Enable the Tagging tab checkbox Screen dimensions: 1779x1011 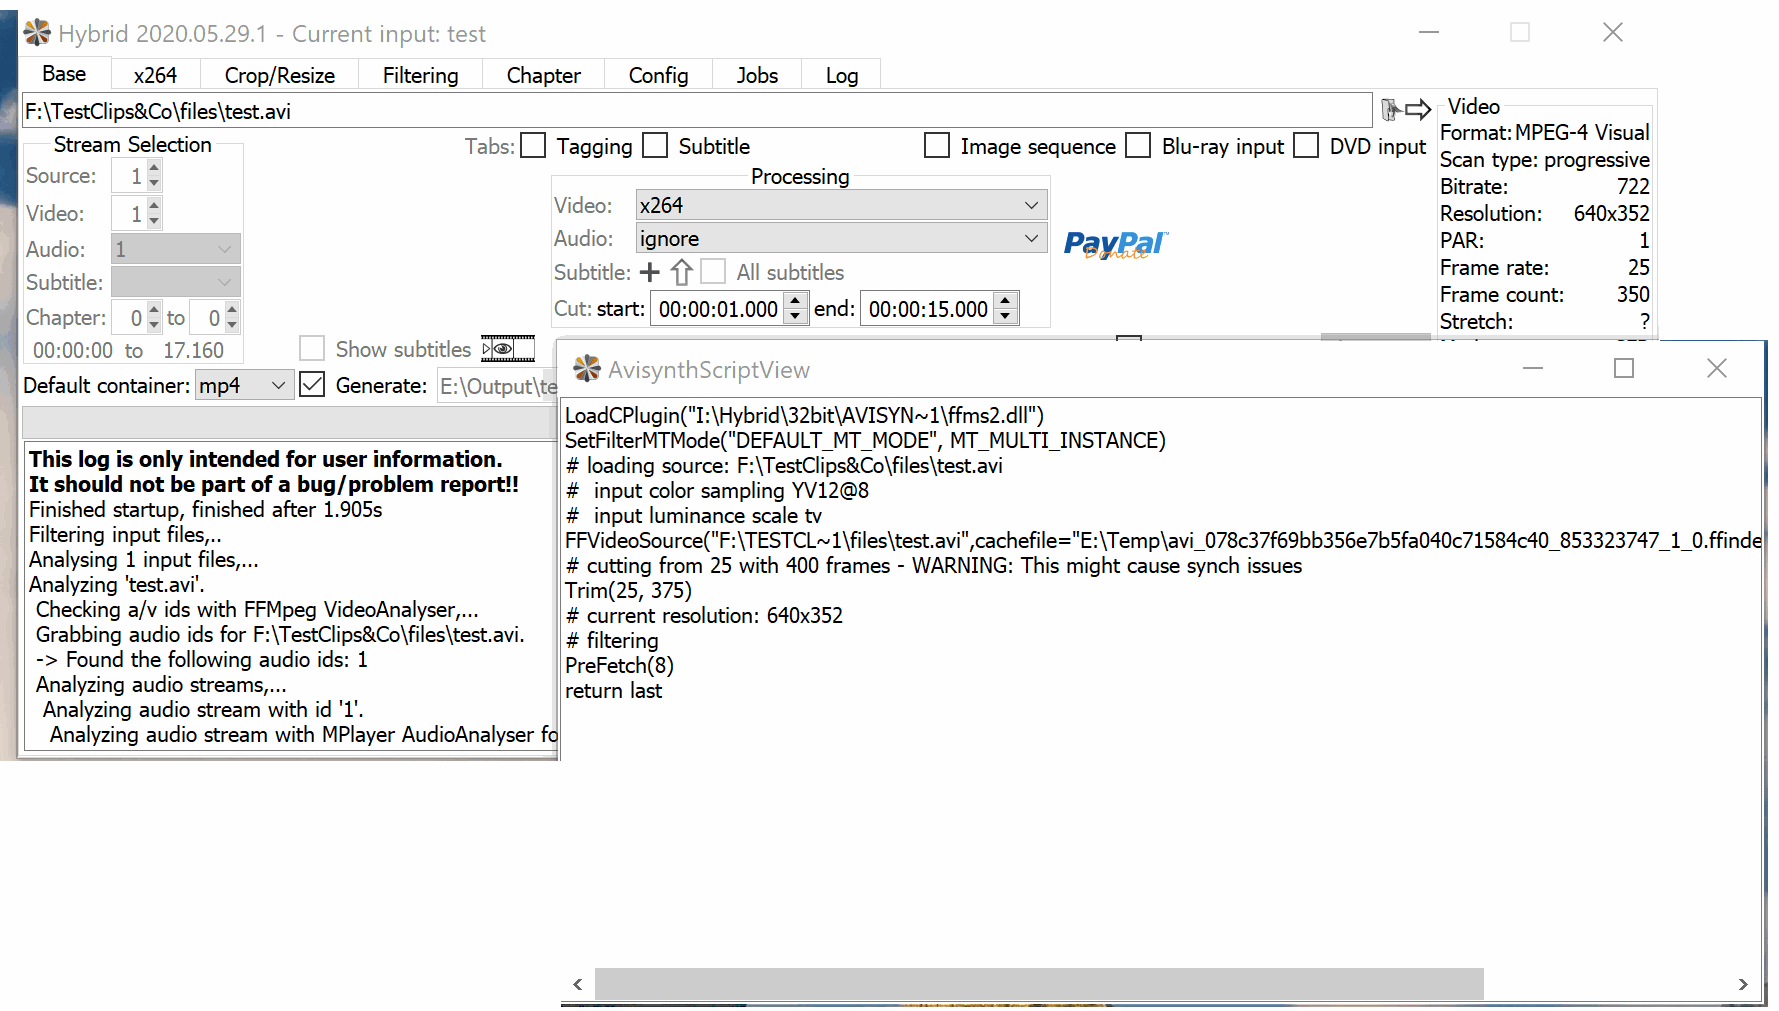(534, 146)
